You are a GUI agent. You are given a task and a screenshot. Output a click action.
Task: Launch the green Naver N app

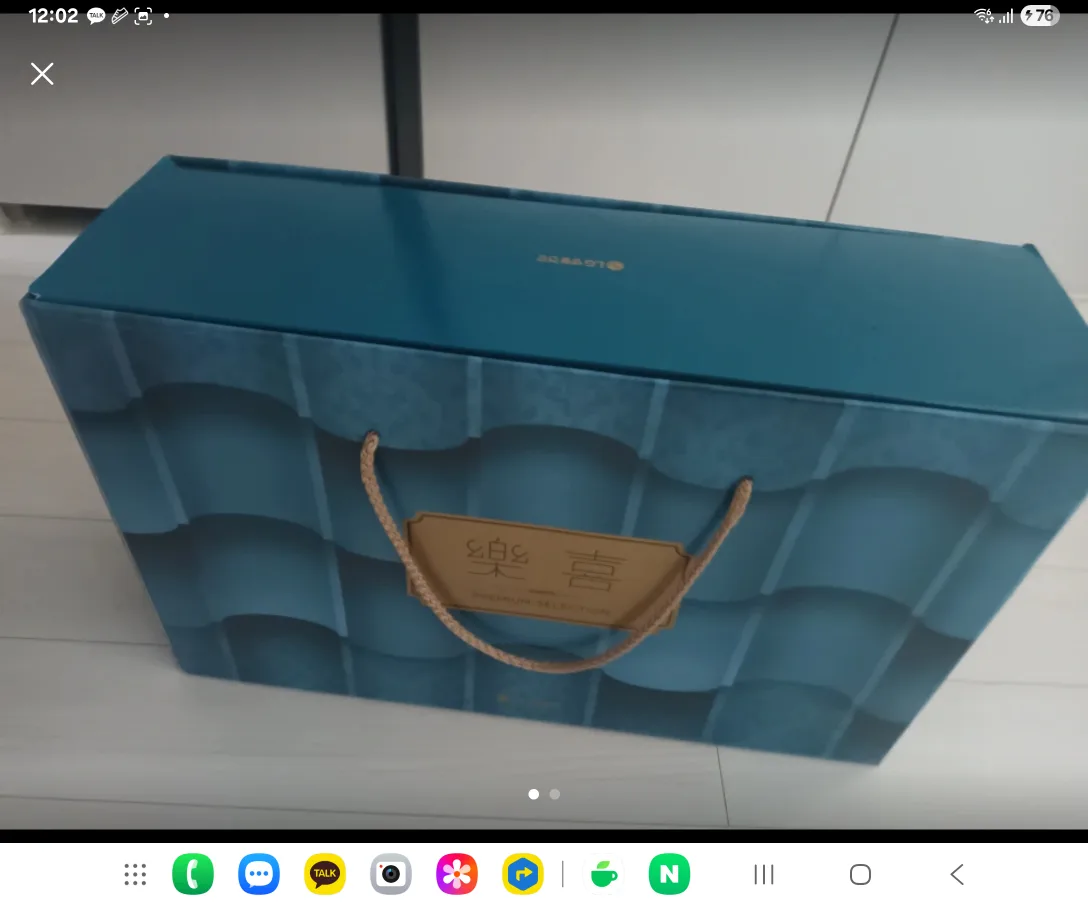point(669,875)
